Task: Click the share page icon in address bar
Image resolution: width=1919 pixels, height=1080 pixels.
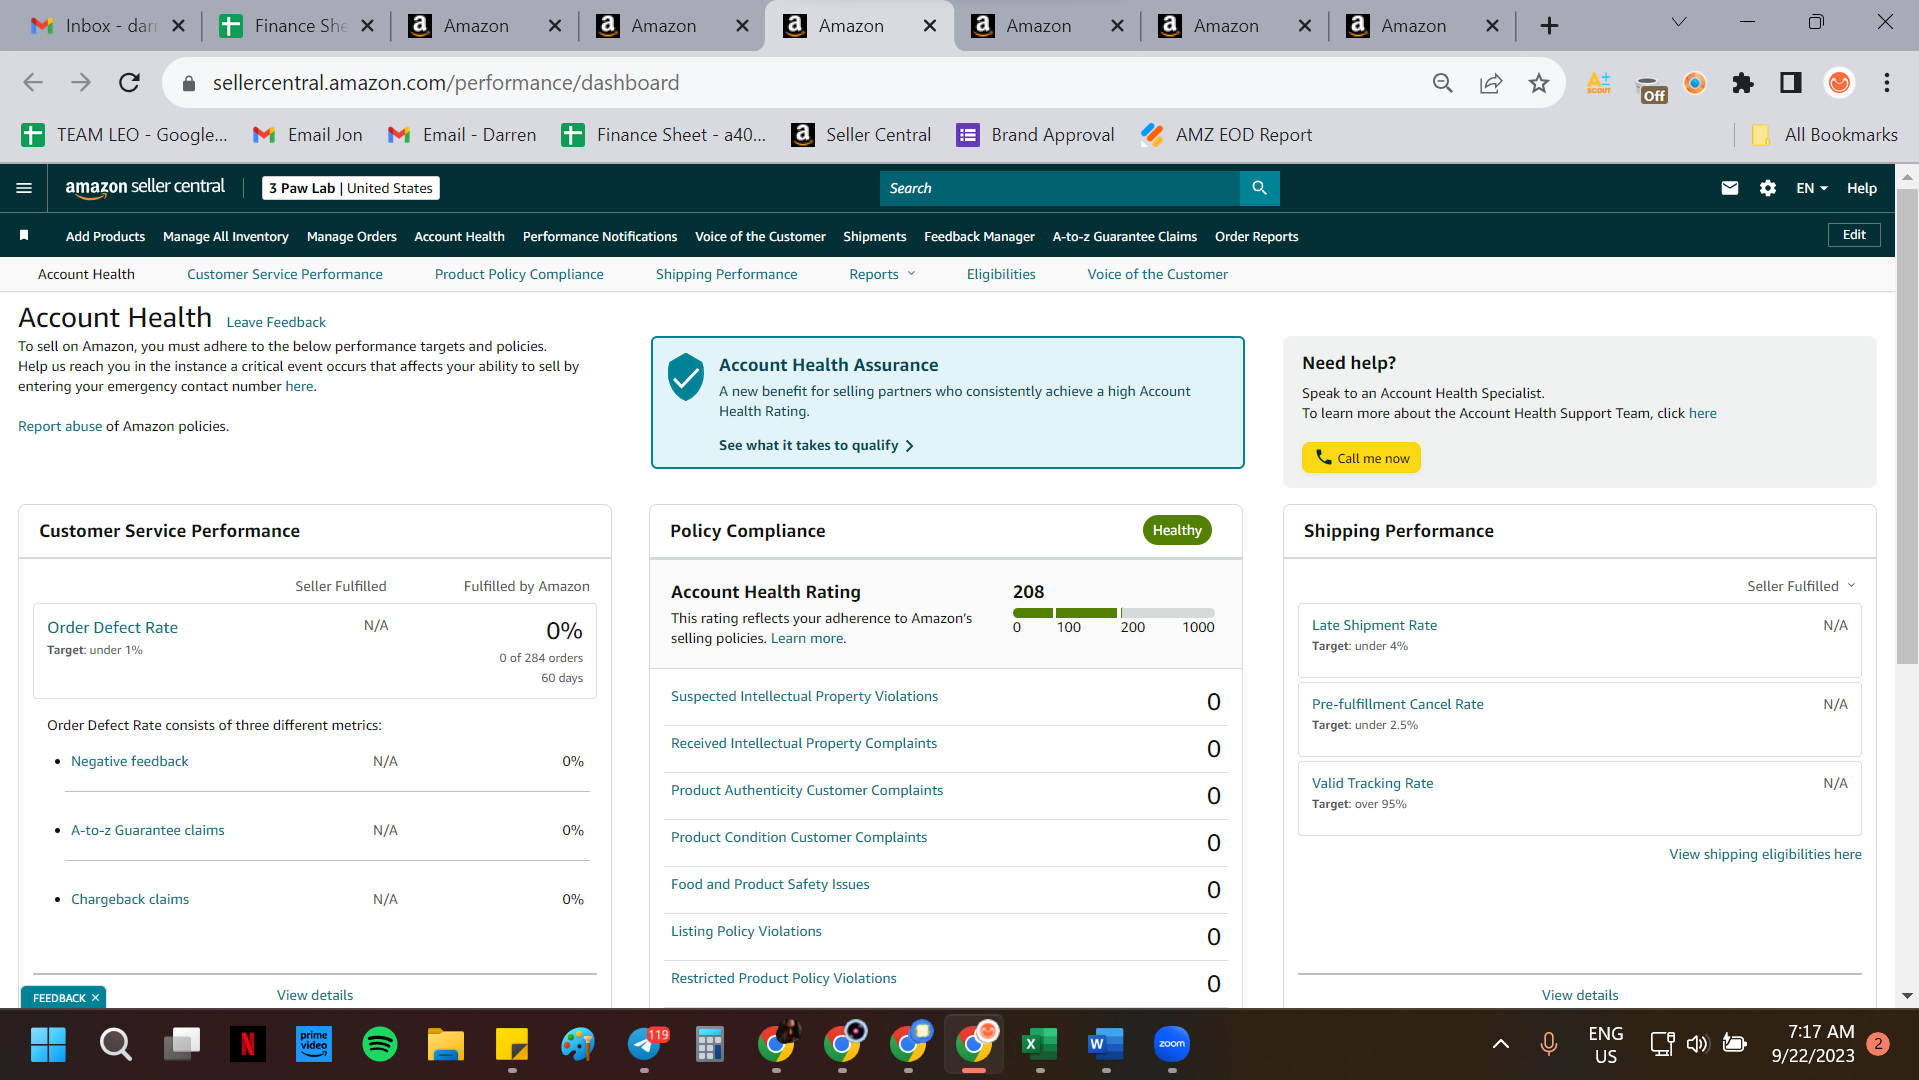Action: pos(1490,83)
